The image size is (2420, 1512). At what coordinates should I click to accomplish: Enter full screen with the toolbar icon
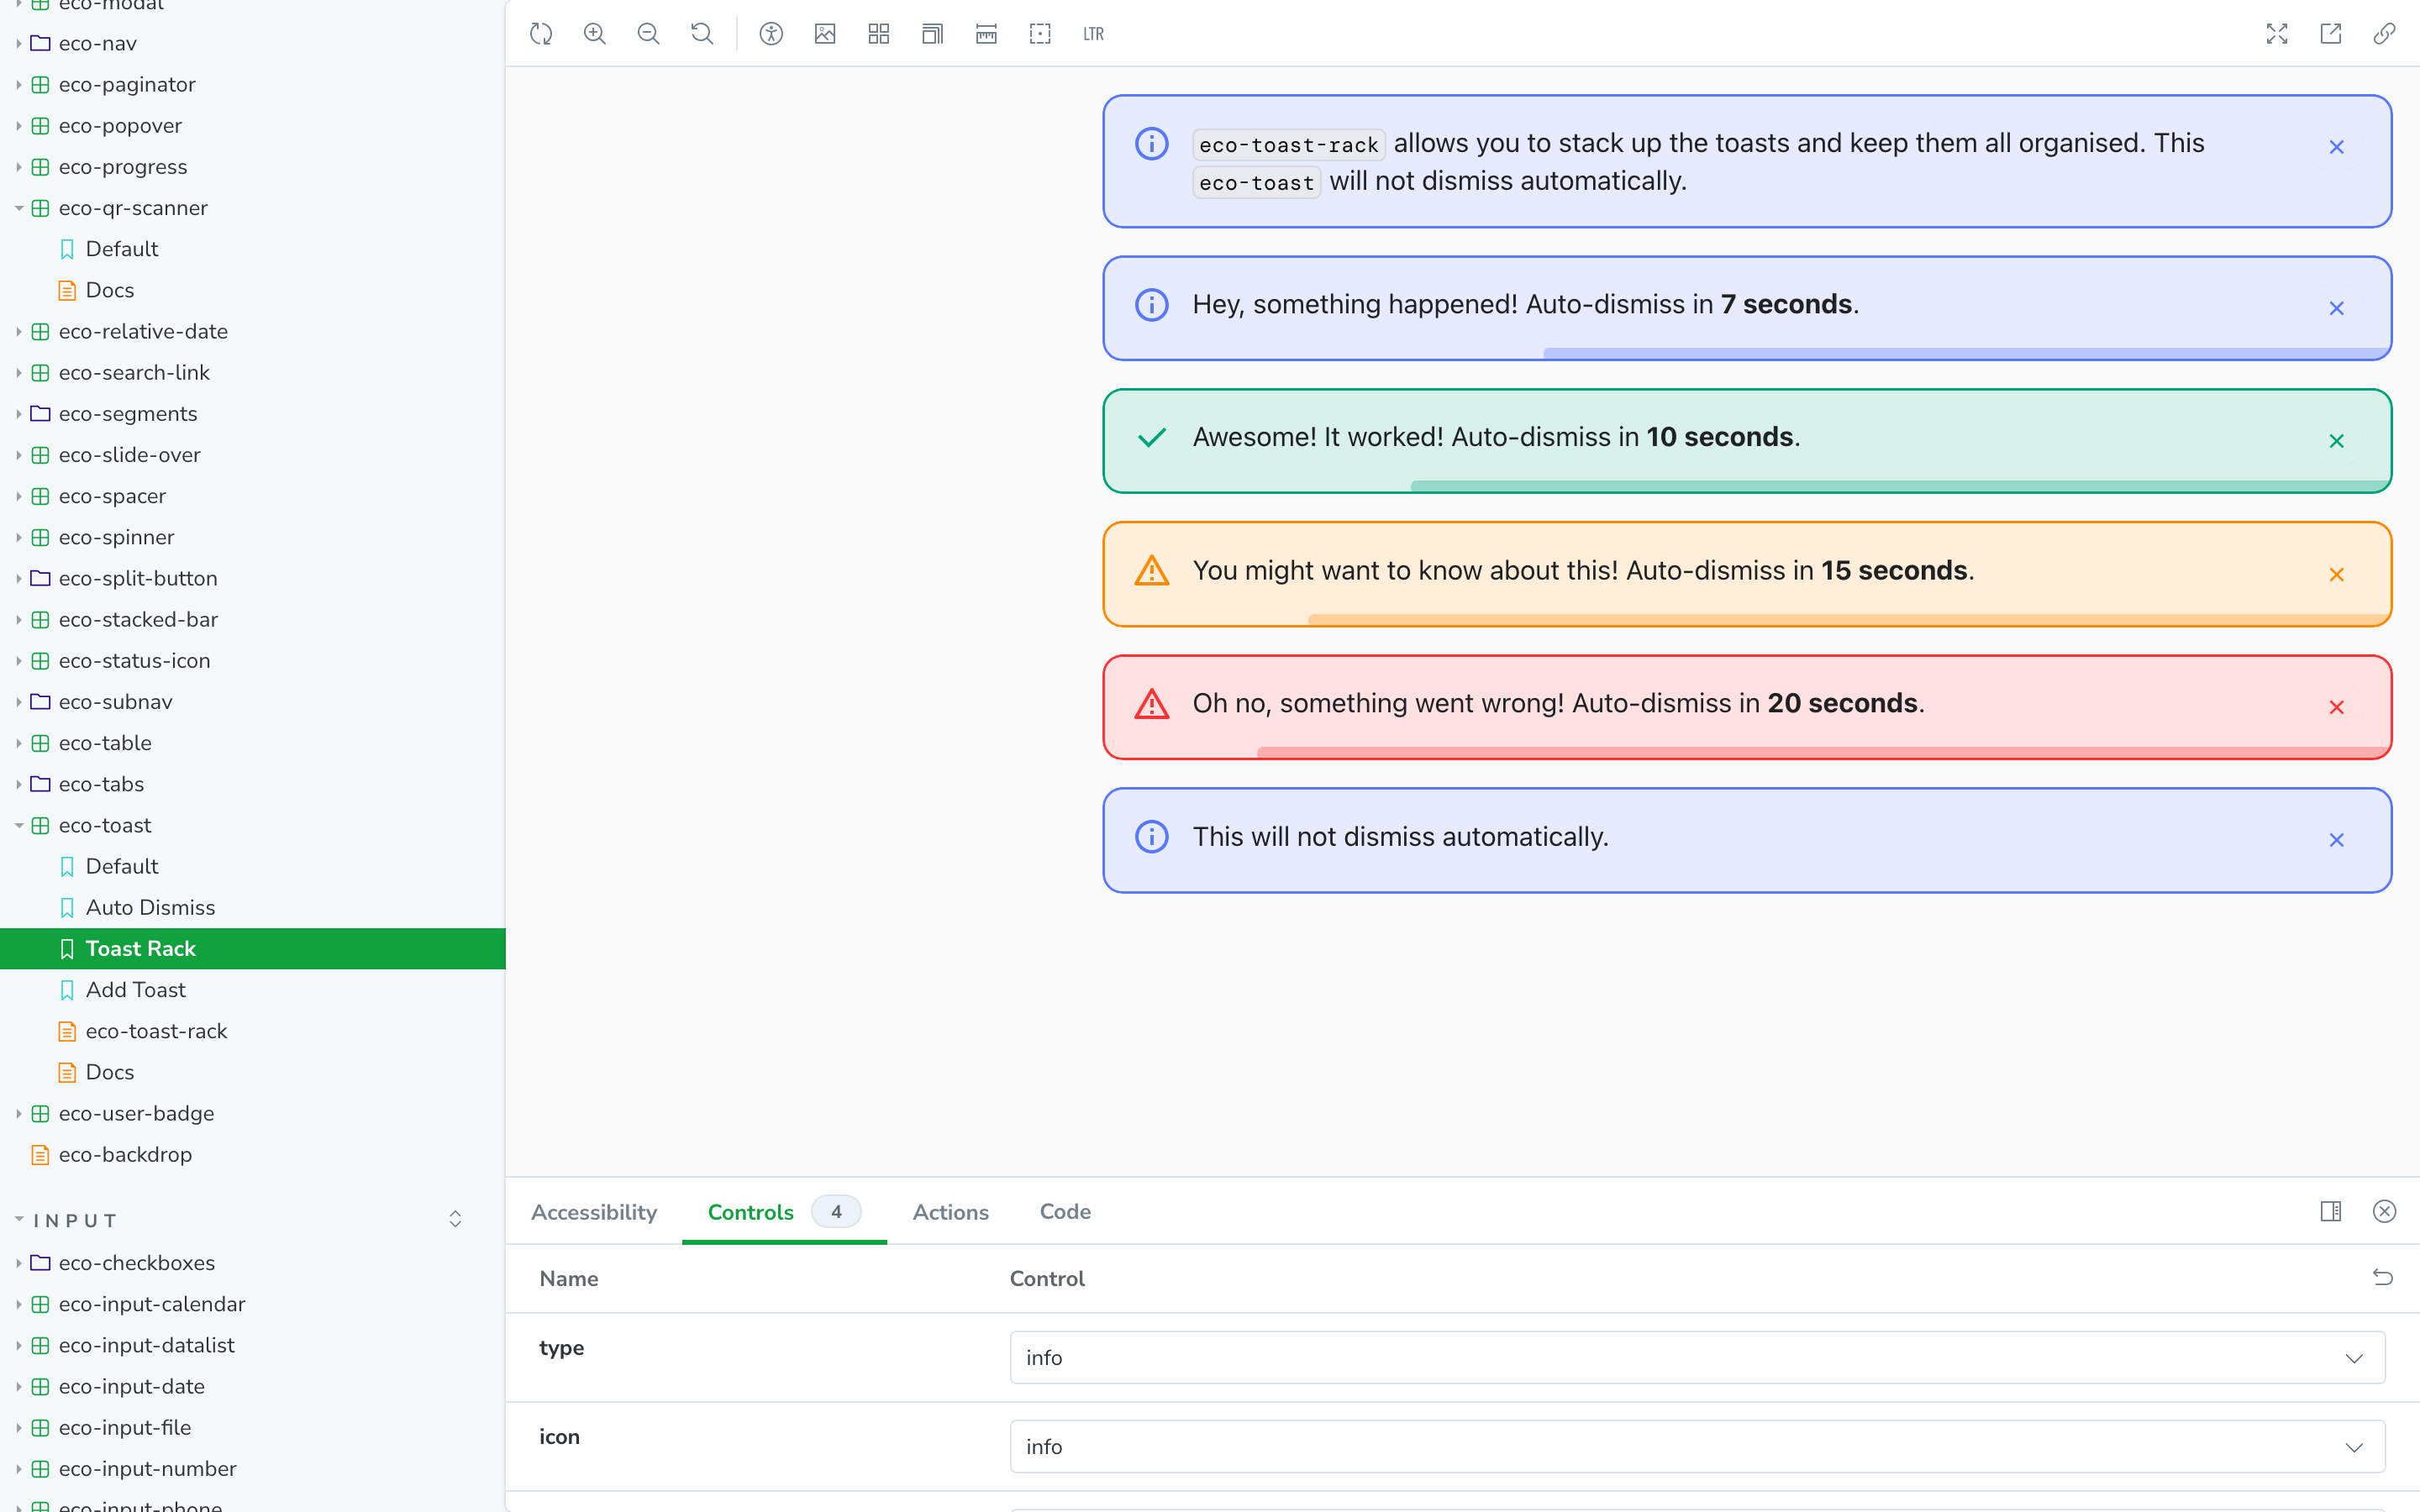point(2277,34)
